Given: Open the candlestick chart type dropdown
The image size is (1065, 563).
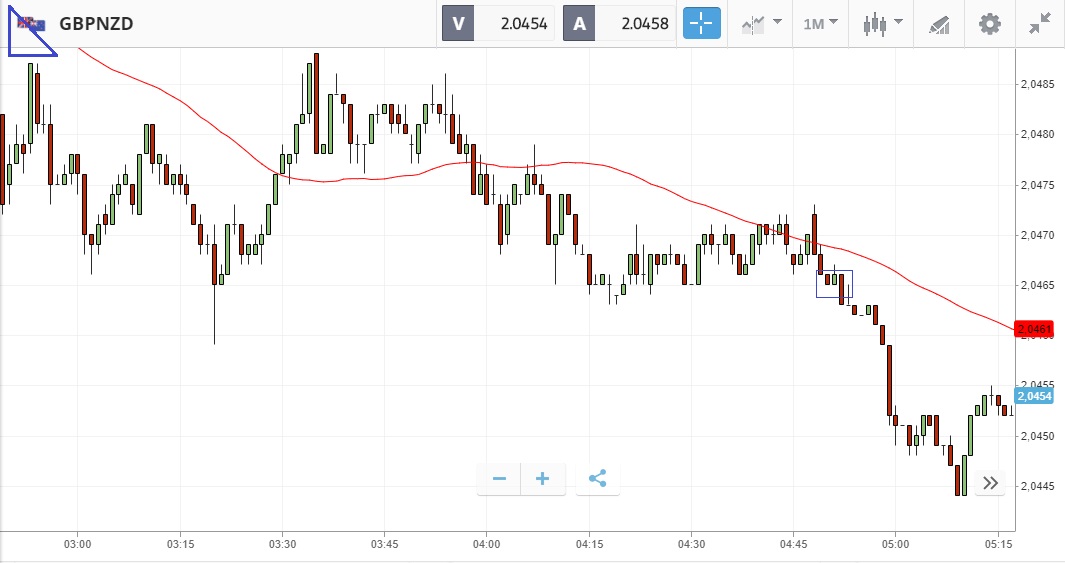Looking at the screenshot, I should coord(882,23).
